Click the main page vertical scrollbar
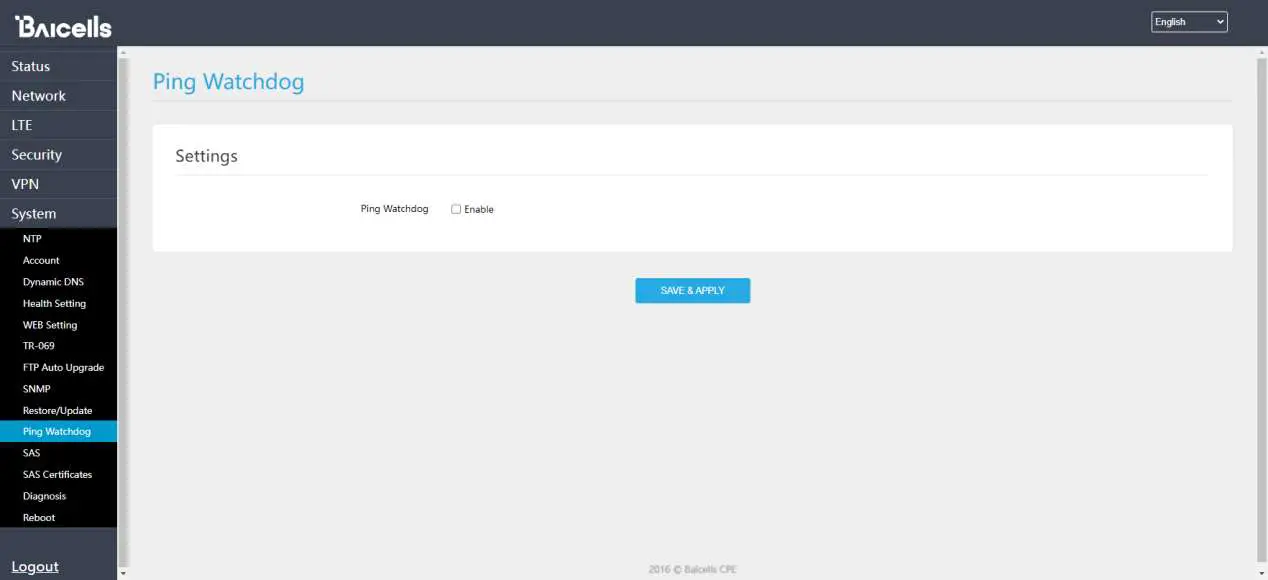Image resolution: width=1268 pixels, height=580 pixels. (1261, 310)
